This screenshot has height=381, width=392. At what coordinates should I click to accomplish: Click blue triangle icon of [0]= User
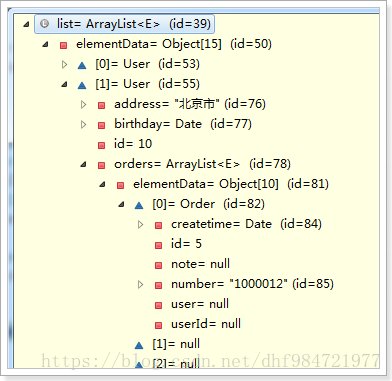(x=82, y=65)
